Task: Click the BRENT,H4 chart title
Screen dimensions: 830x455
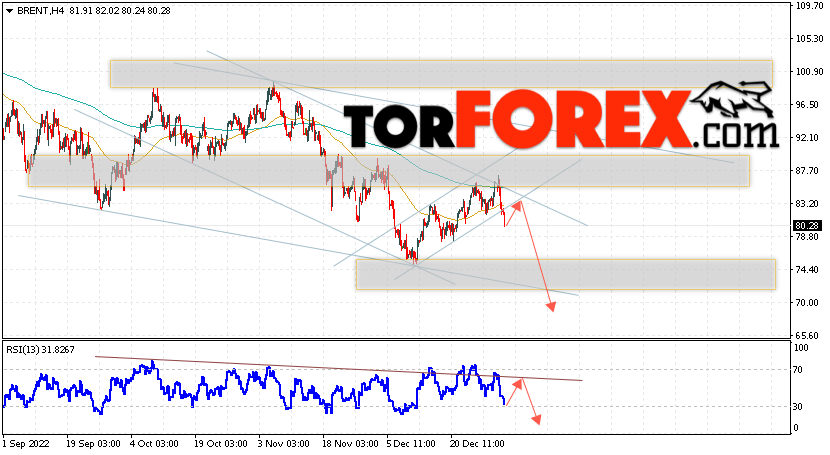Action: pos(41,11)
